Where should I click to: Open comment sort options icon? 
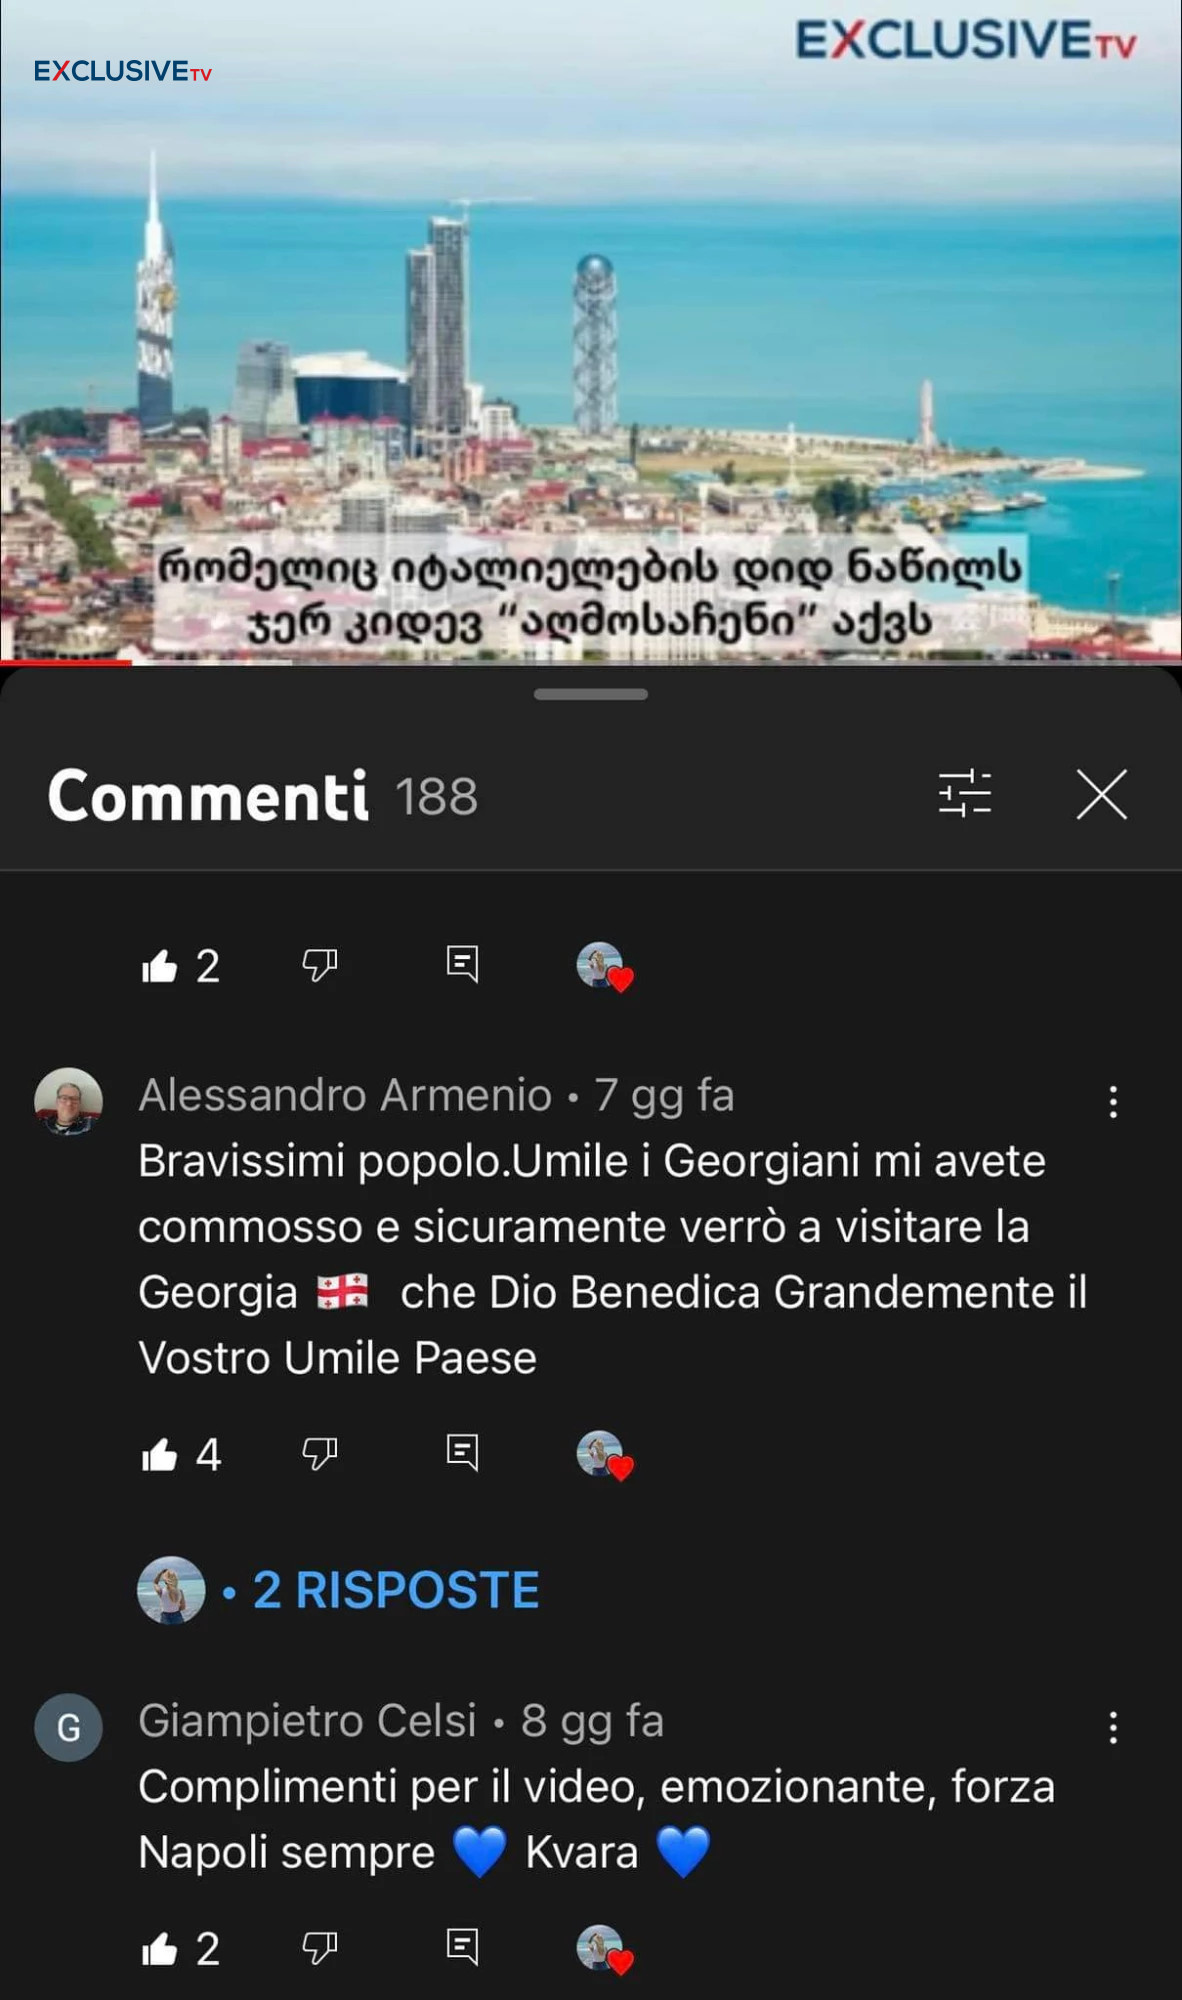click(x=964, y=795)
